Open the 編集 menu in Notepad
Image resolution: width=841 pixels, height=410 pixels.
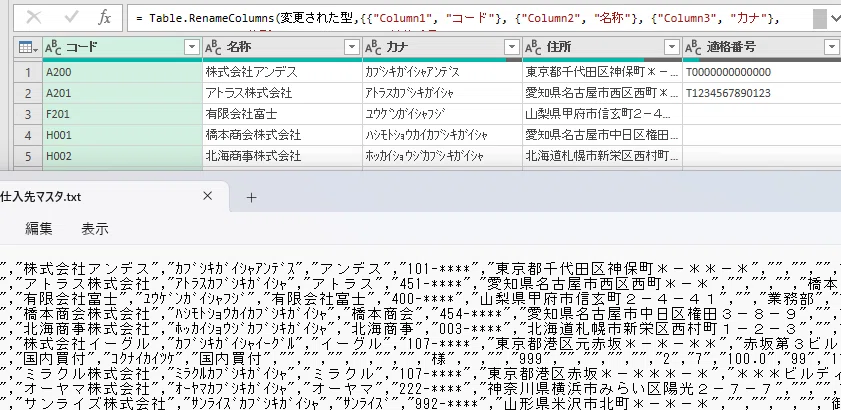coord(39,229)
